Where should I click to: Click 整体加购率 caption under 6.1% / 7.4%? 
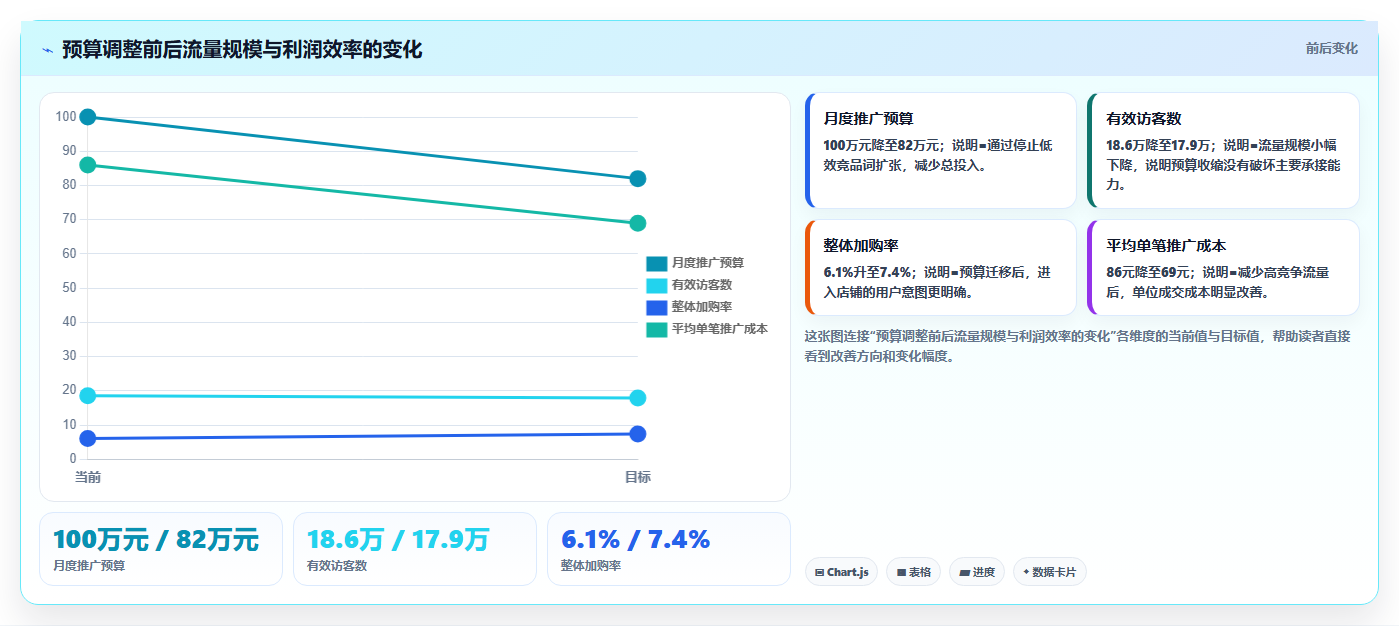pos(591,566)
